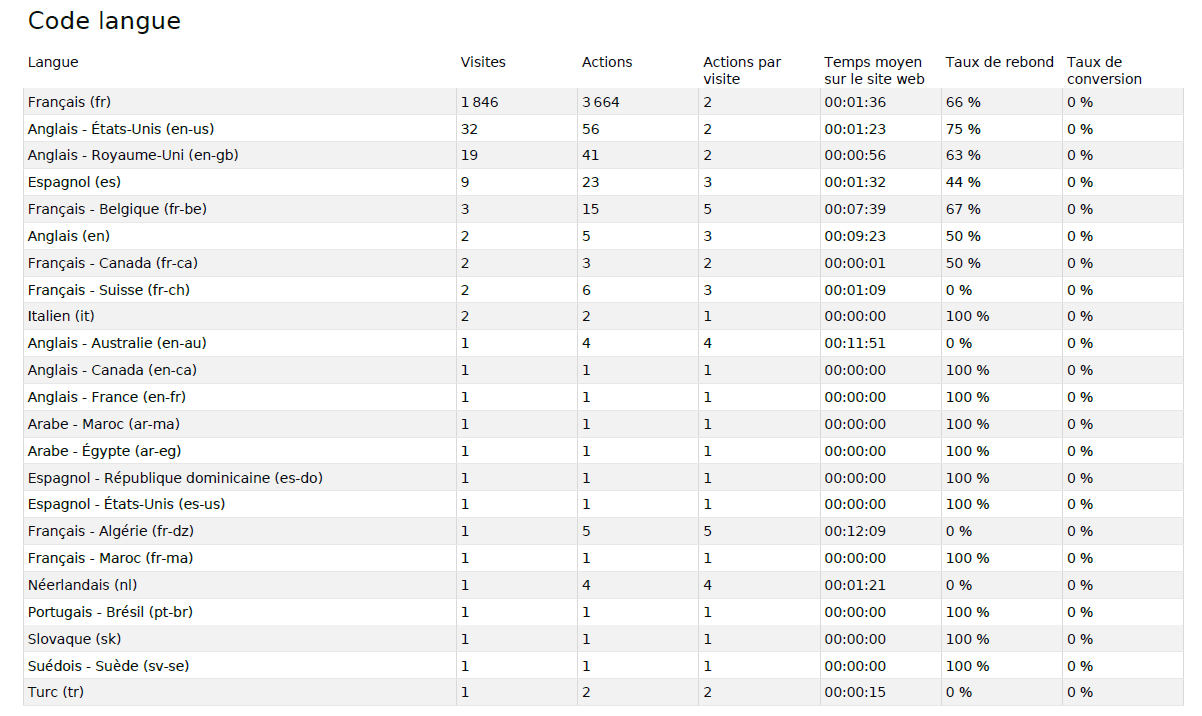
Task: Click the Français - Algérie (fr-dz) row
Action: [x=110, y=531]
